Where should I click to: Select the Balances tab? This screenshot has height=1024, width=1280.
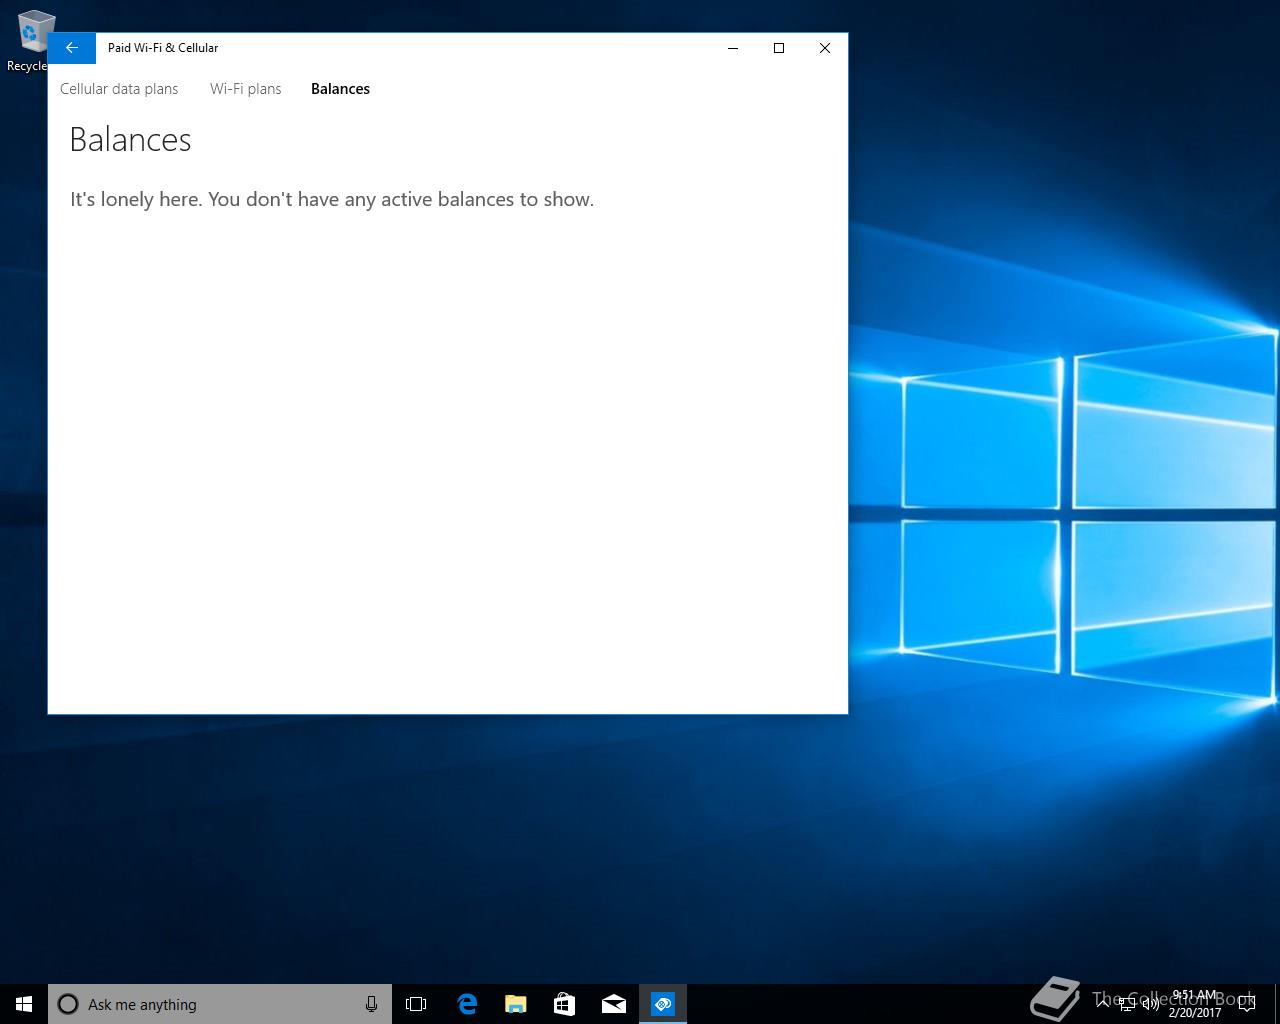point(340,89)
